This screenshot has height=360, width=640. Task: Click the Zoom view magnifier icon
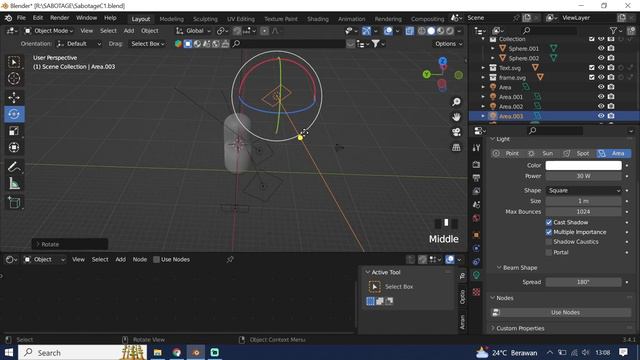(x=456, y=102)
